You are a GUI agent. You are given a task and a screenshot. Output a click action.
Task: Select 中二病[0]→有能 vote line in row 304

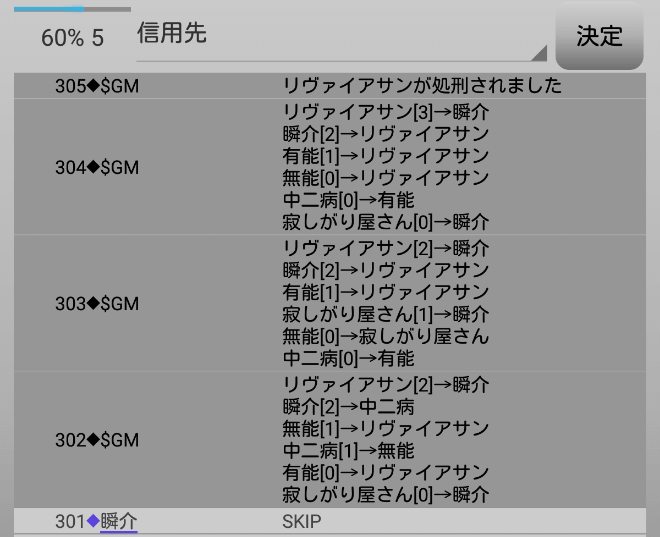pos(348,200)
